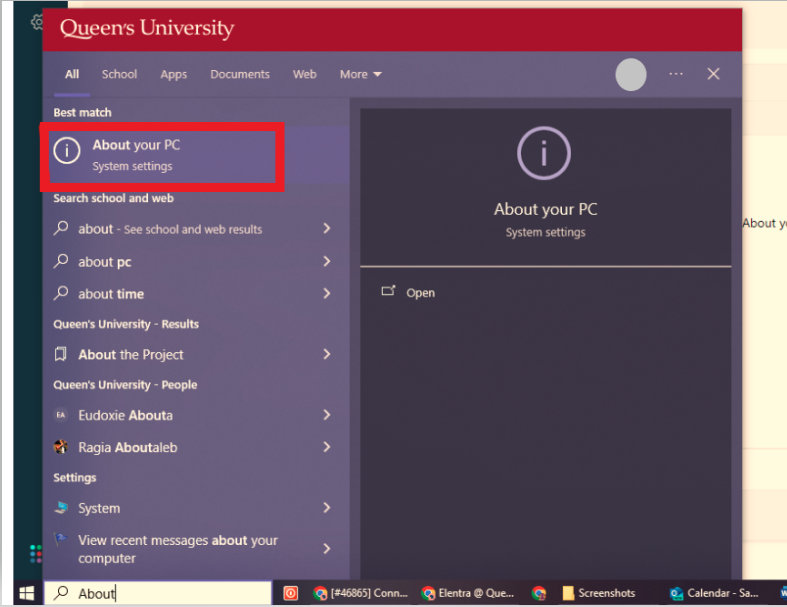Open the three-dot options menu
787x607 pixels.
(676, 74)
